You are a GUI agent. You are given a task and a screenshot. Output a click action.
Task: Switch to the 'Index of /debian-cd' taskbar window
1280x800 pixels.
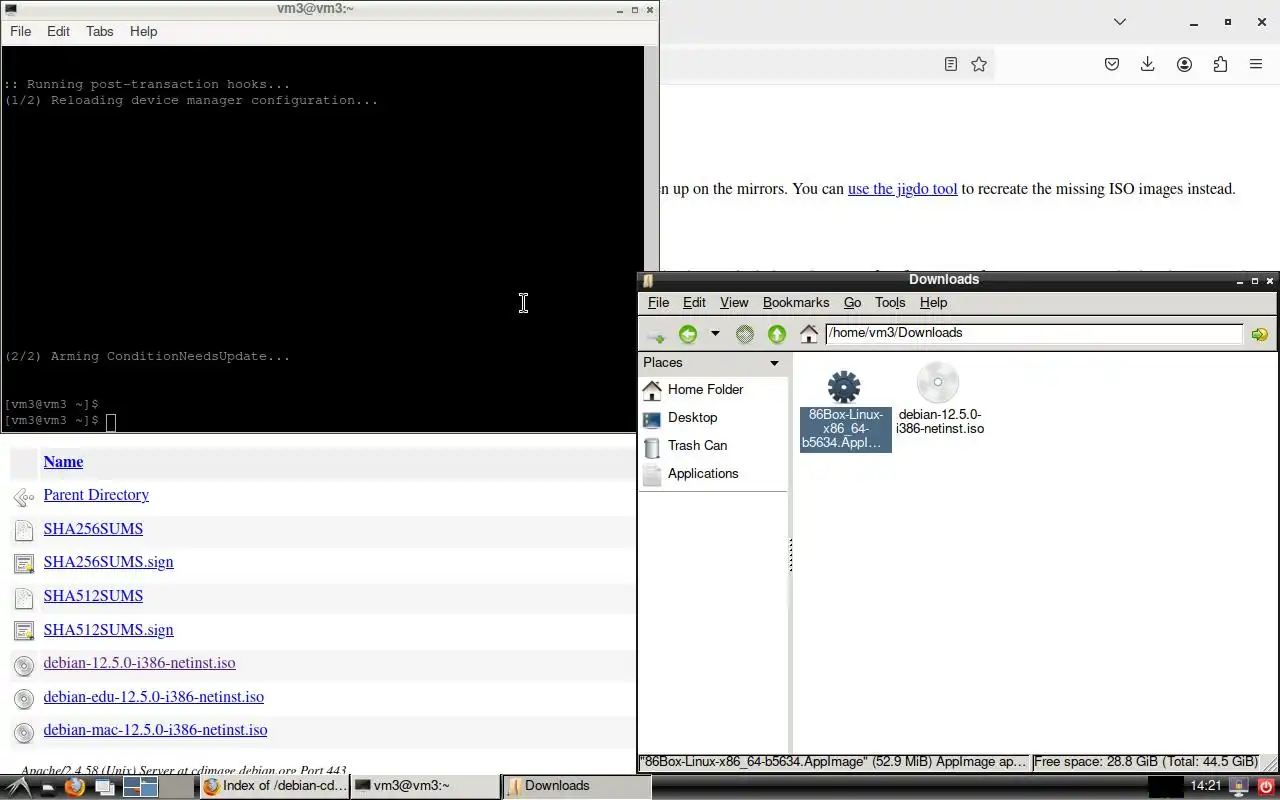click(x=275, y=786)
